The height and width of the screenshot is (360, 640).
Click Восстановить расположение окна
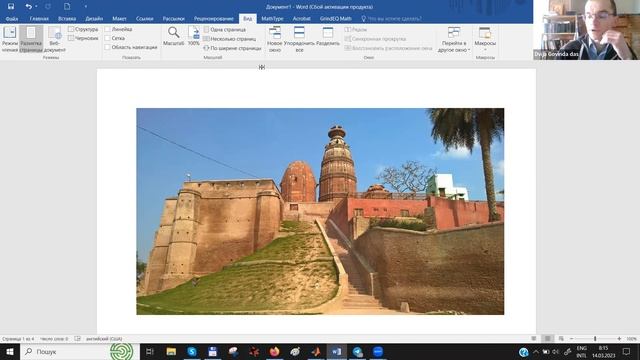388,48
